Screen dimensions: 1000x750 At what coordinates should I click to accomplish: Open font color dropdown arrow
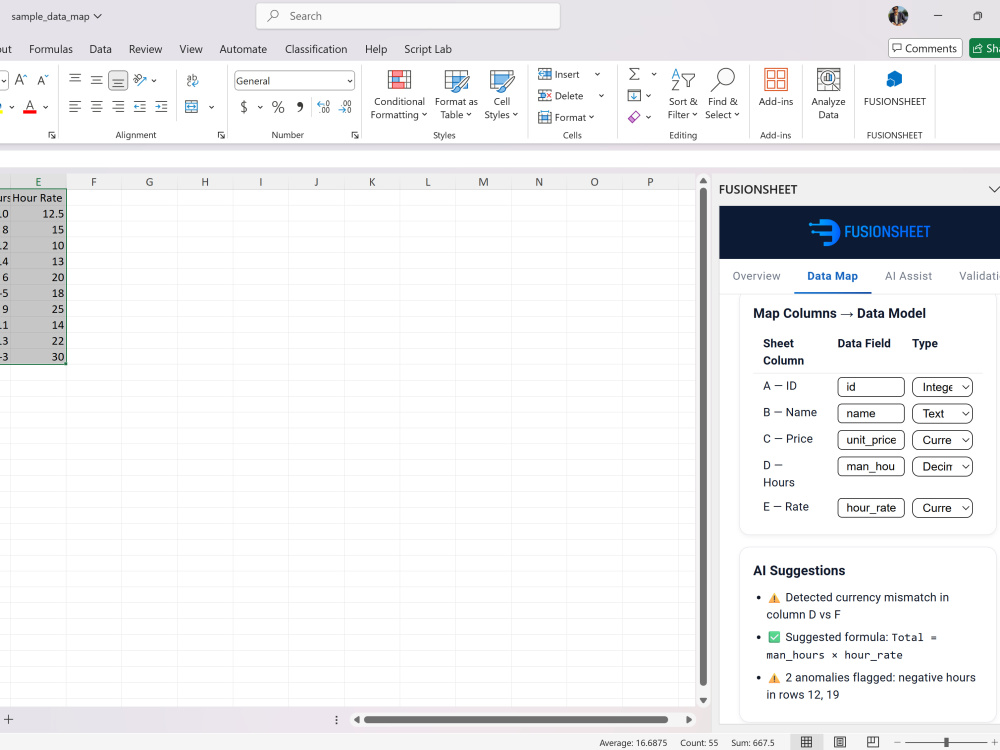pyautogui.click(x=46, y=107)
